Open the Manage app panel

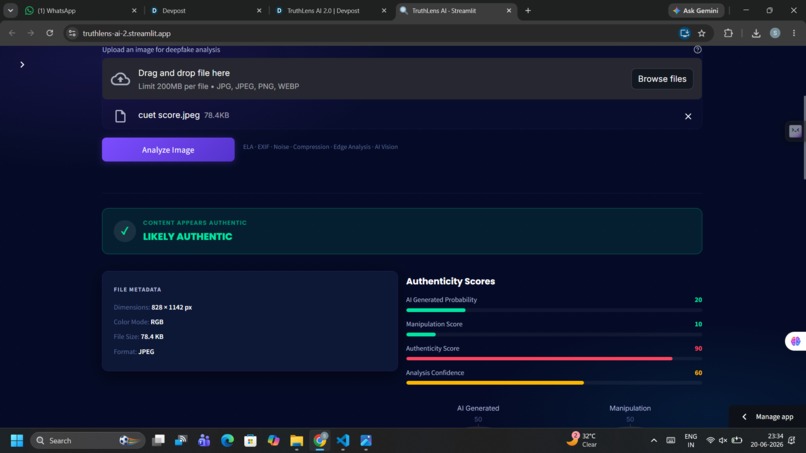[x=768, y=416]
